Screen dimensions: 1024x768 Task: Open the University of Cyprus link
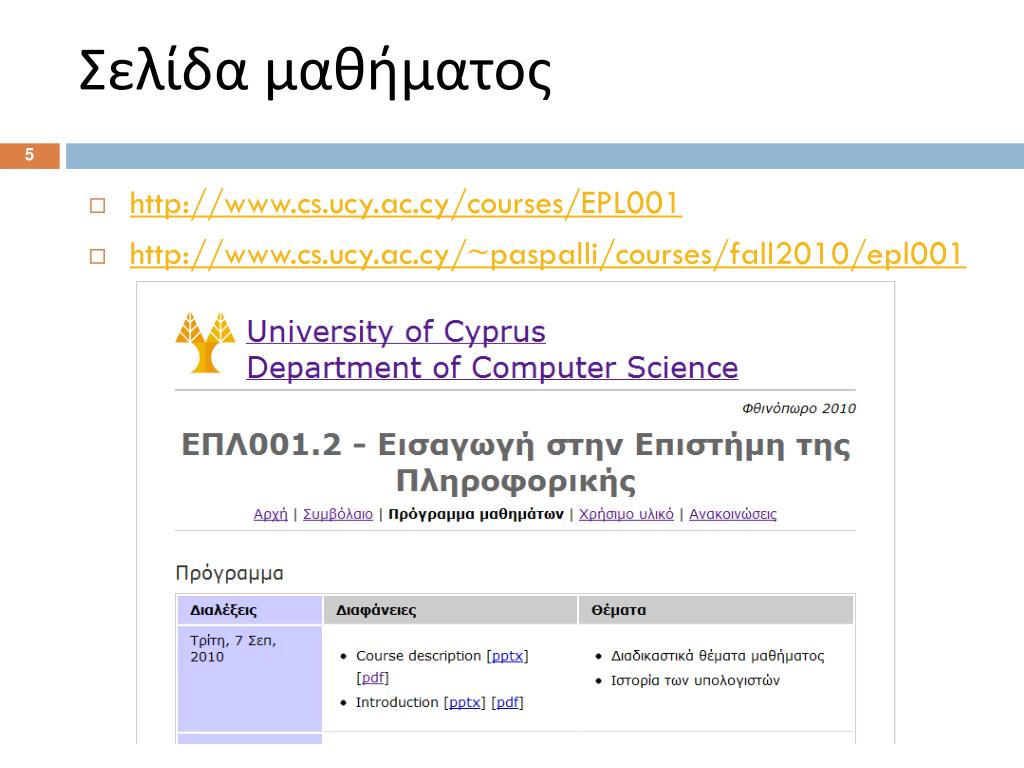tap(396, 332)
